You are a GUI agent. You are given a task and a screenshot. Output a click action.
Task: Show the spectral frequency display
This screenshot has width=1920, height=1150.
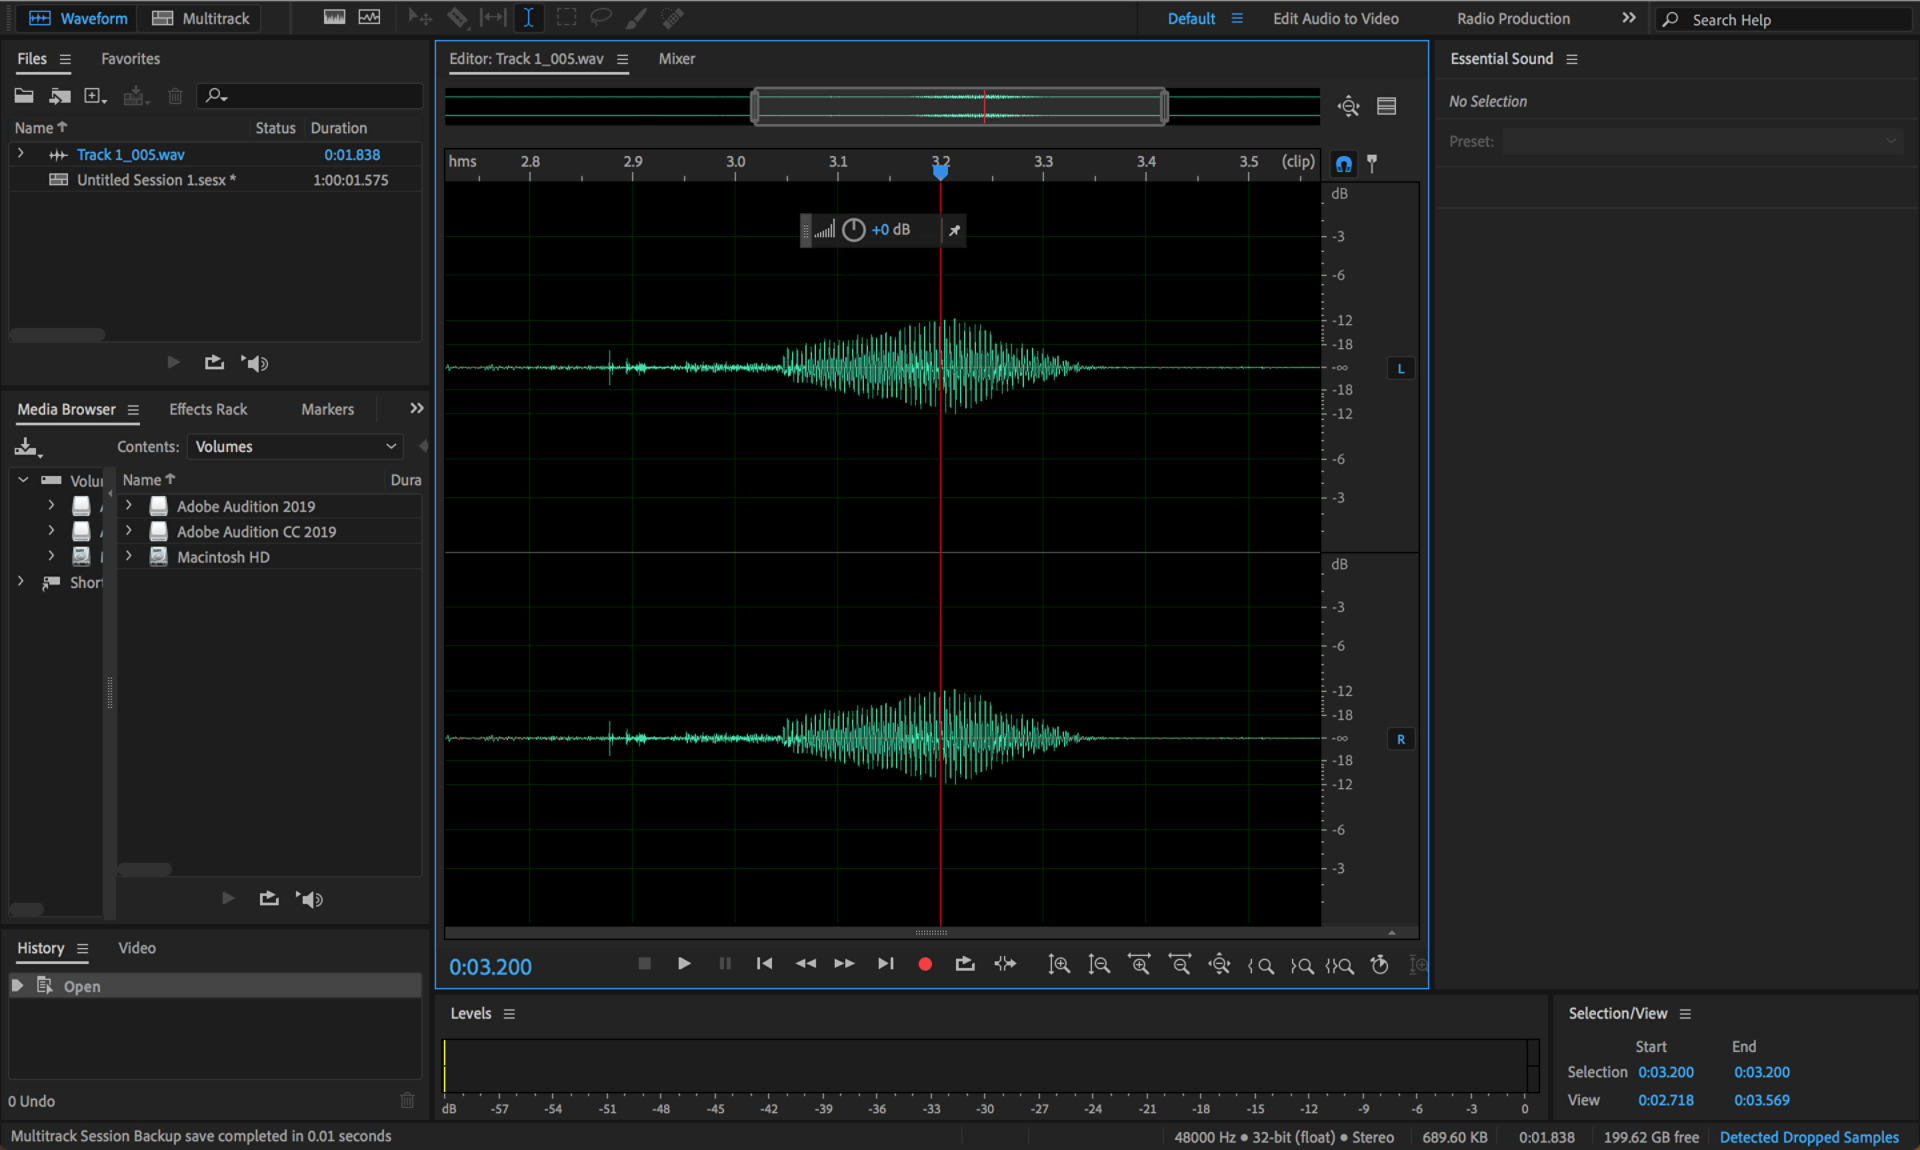tap(334, 18)
